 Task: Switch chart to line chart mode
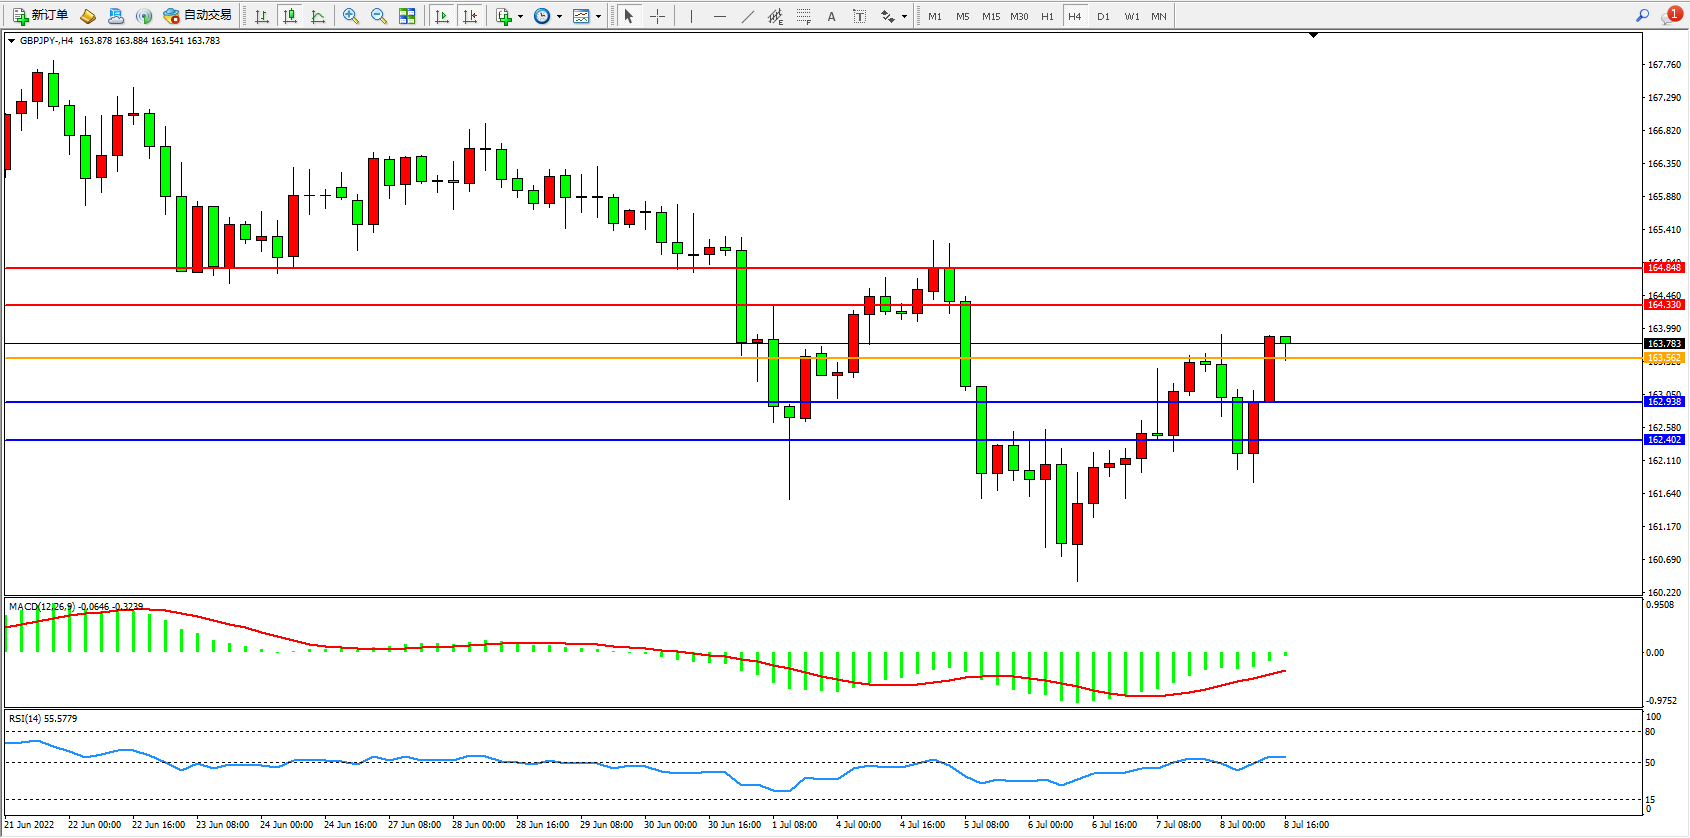point(318,16)
